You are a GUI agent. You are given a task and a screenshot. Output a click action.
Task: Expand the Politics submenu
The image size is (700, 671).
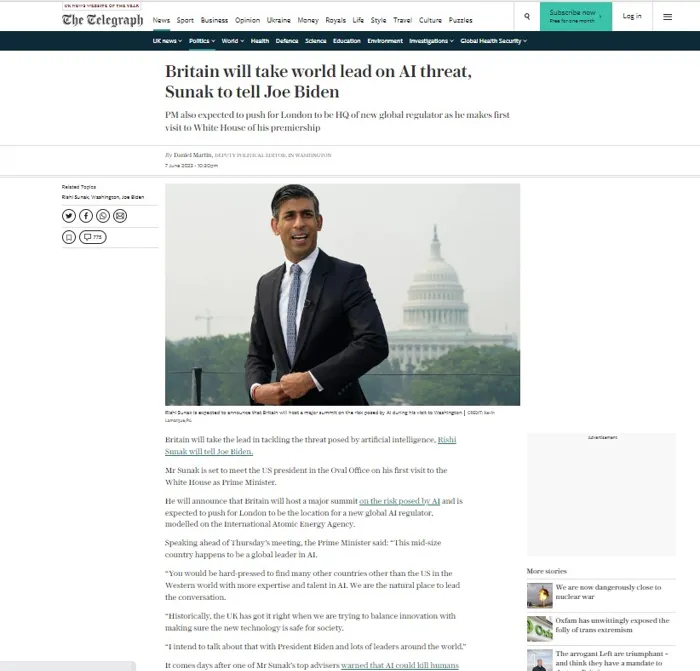[202, 41]
